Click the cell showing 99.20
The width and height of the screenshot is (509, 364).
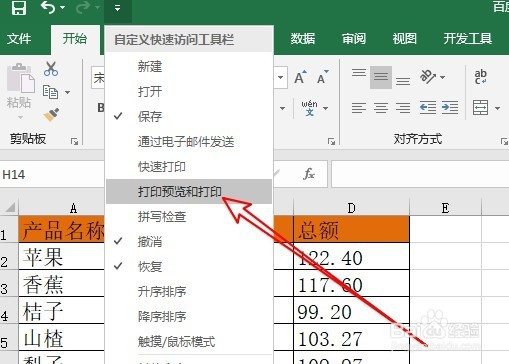tap(351, 310)
